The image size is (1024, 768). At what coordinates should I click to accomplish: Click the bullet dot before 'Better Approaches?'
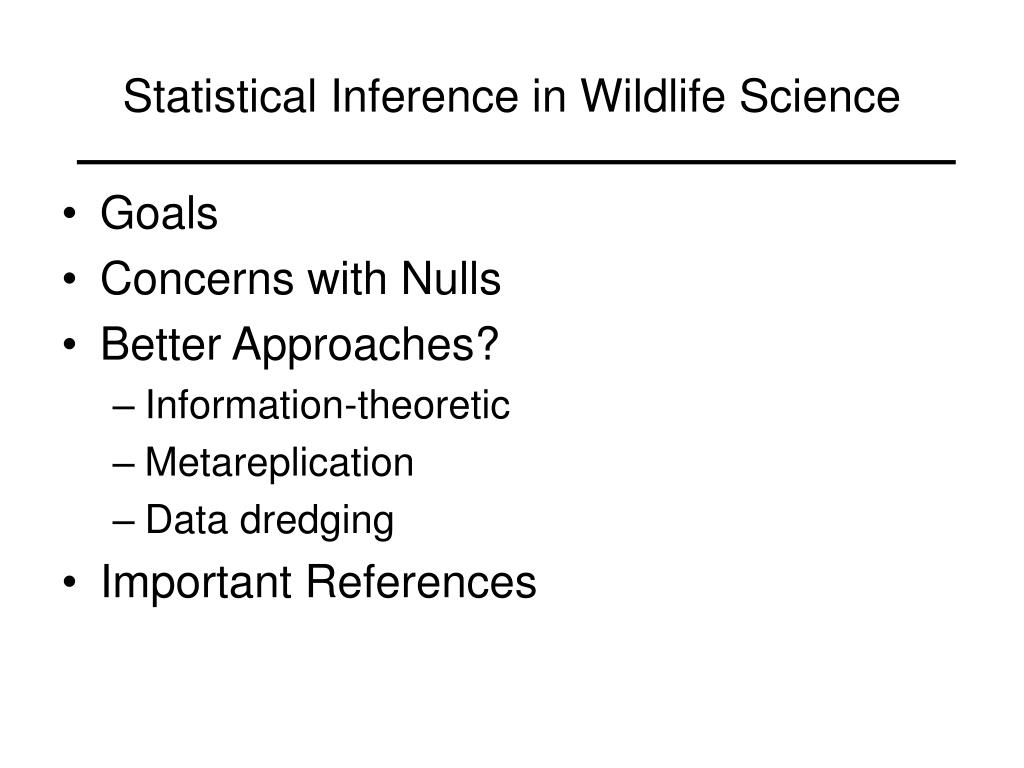[x=70, y=344]
